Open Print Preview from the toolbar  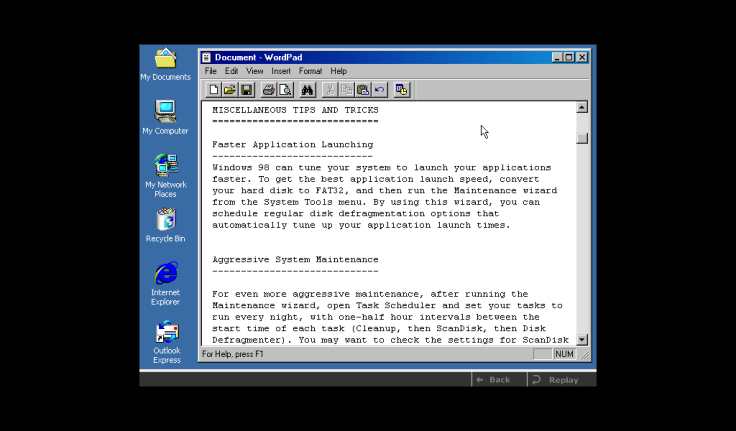[x=284, y=90]
